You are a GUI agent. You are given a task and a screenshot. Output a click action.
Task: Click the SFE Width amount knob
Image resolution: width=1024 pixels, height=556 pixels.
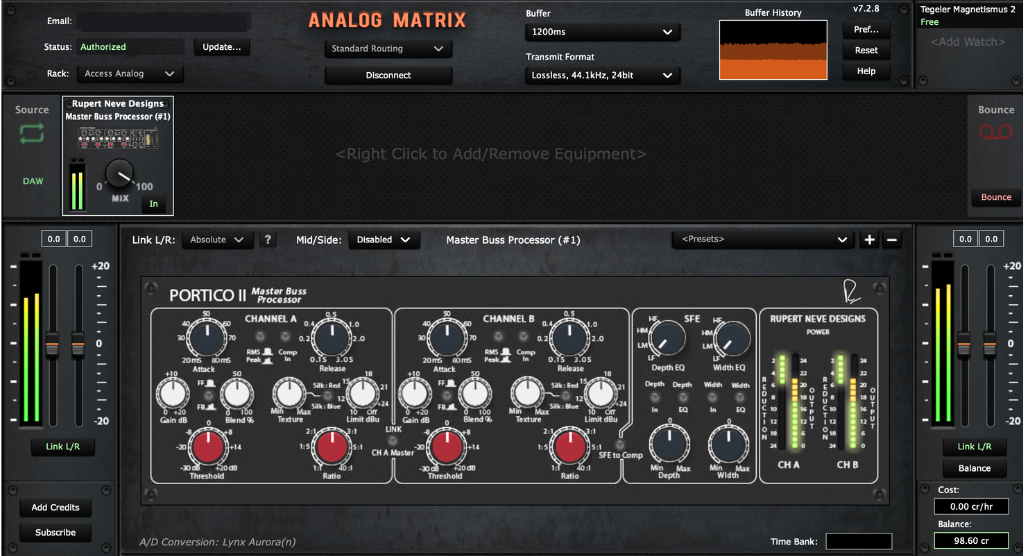(x=728, y=443)
